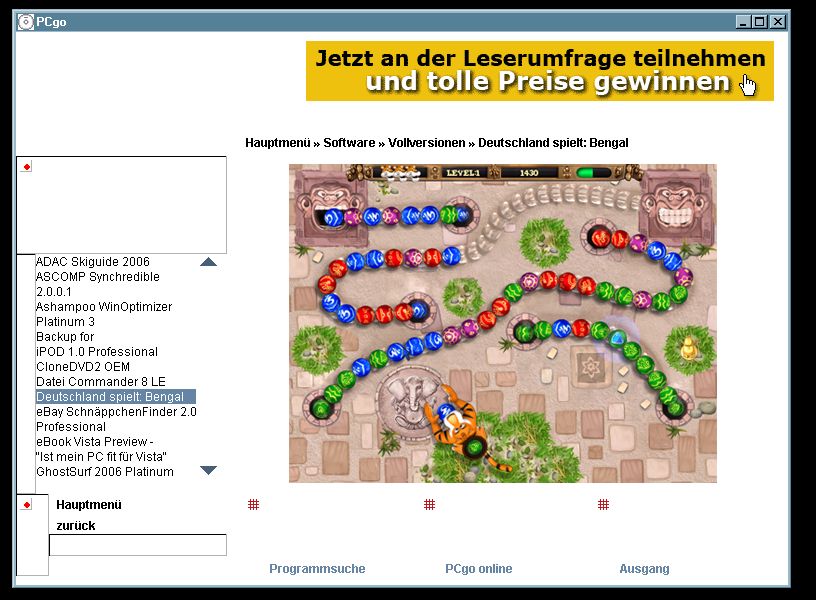The height and width of the screenshot is (600, 816).
Task: Click the red grid icon above Ausgang
Action: coord(603,504)
